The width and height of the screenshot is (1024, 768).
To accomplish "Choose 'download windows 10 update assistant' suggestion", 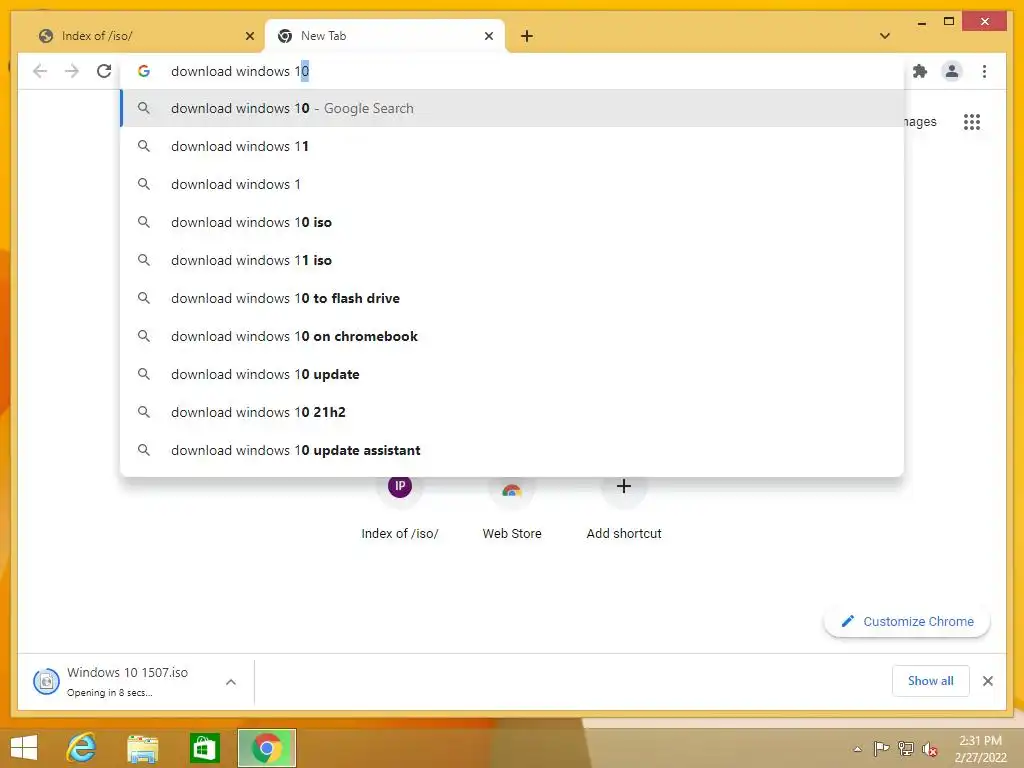I will click(513, 449).
